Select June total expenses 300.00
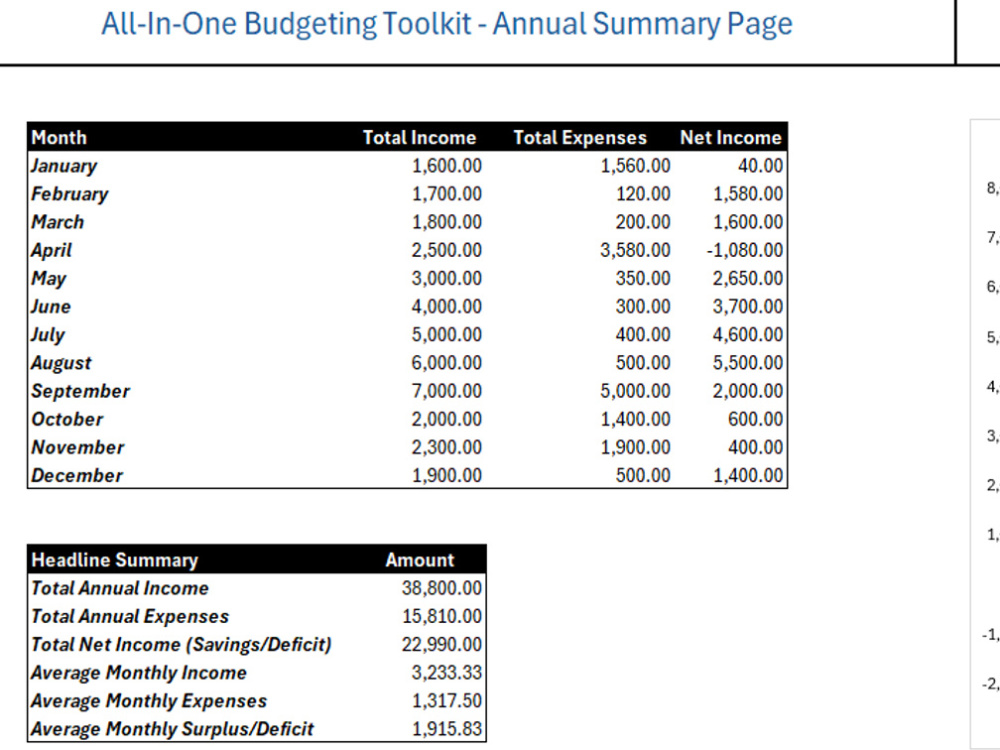This screenshot has height=750, width=1000. 643,306
